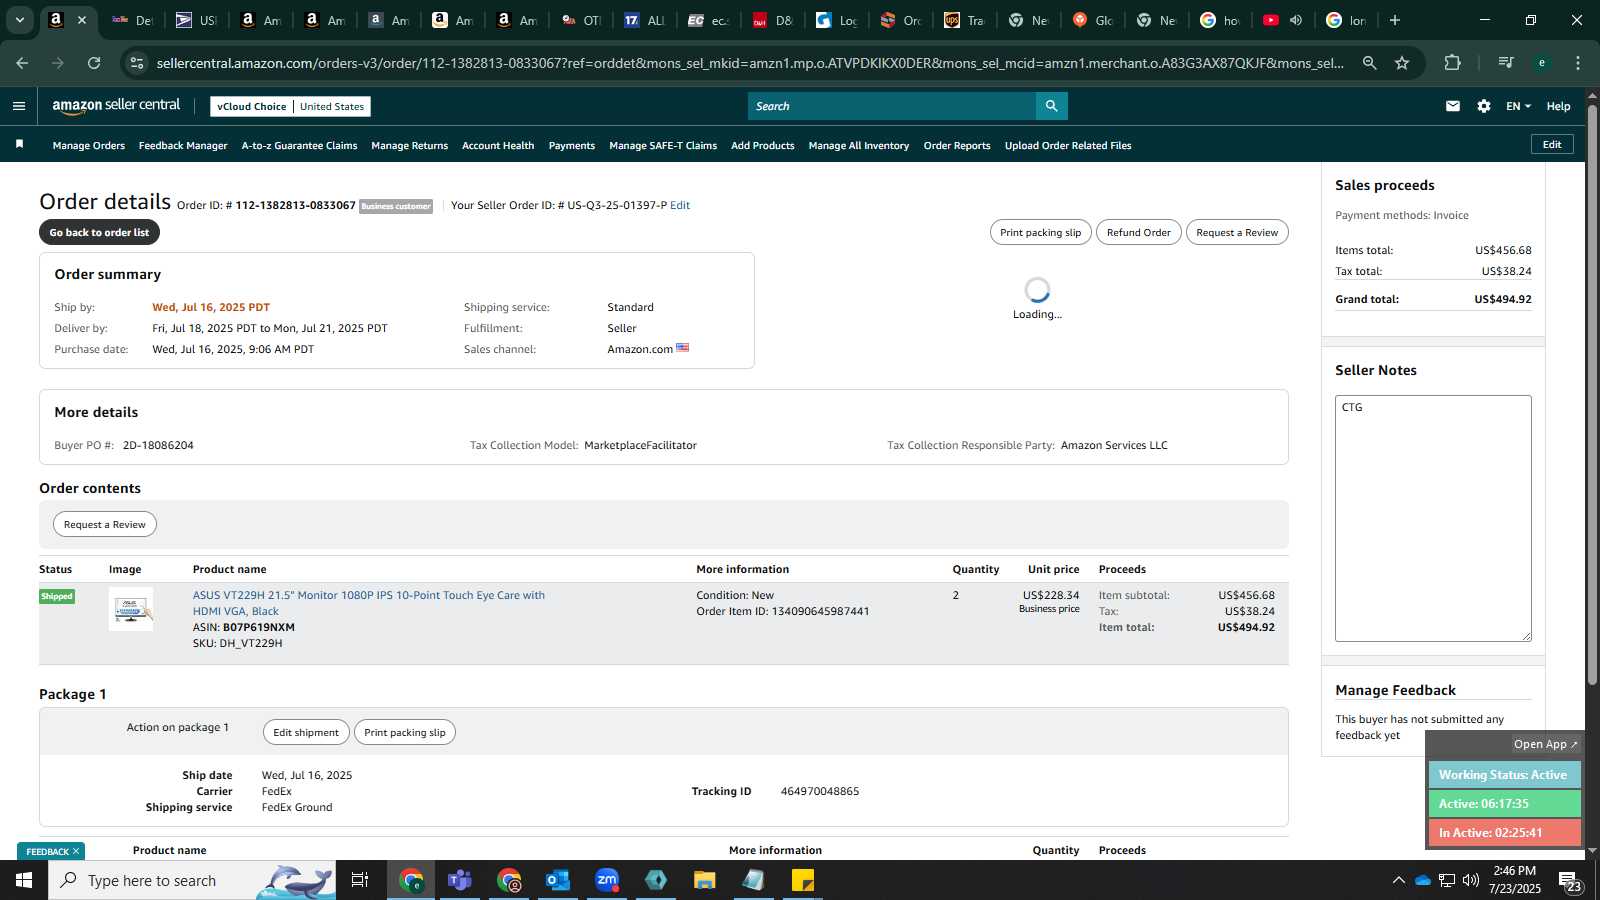Open Task View in the taskbar
This screenshot has height=900, width=1600.
(360, 880)
